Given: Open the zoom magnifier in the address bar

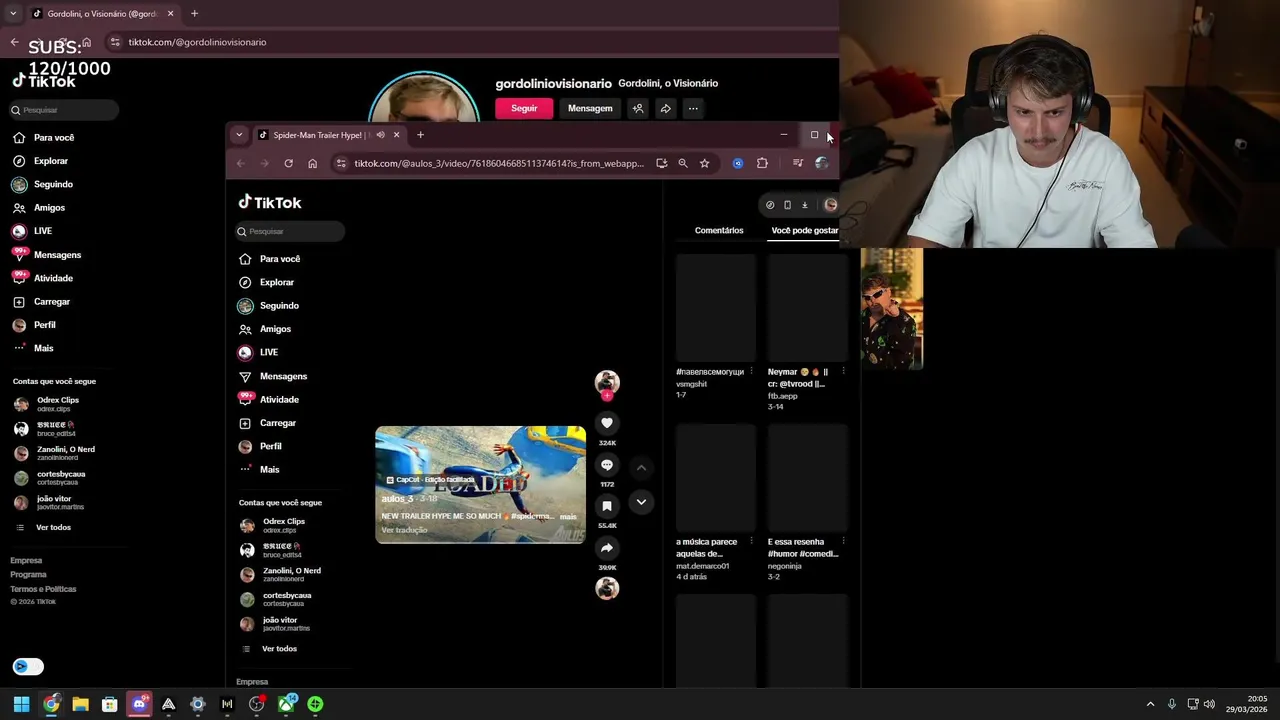Looking at the screenshot, I should (x=683, y=163).
